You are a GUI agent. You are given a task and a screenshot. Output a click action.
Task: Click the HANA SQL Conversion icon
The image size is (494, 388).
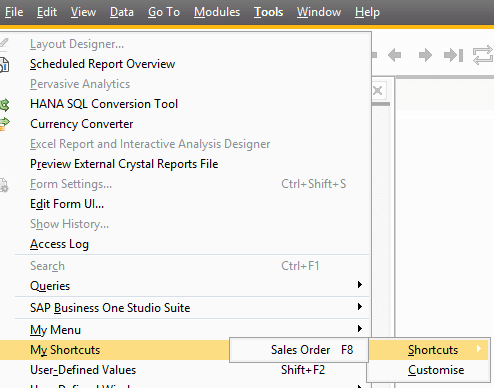point(5,105)
